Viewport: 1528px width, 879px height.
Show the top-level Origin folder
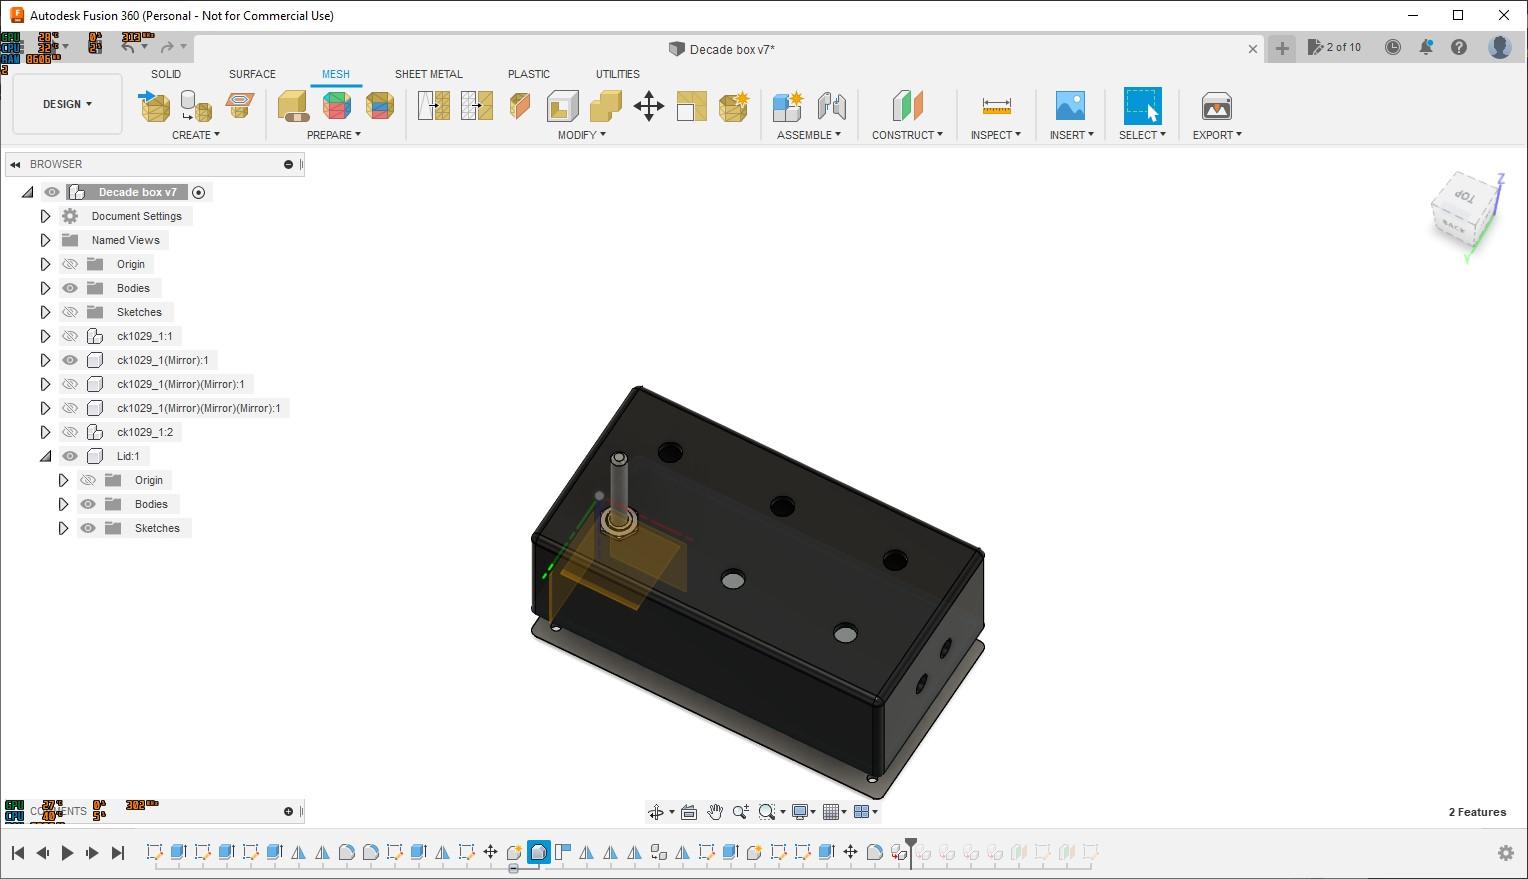(70, 264)
